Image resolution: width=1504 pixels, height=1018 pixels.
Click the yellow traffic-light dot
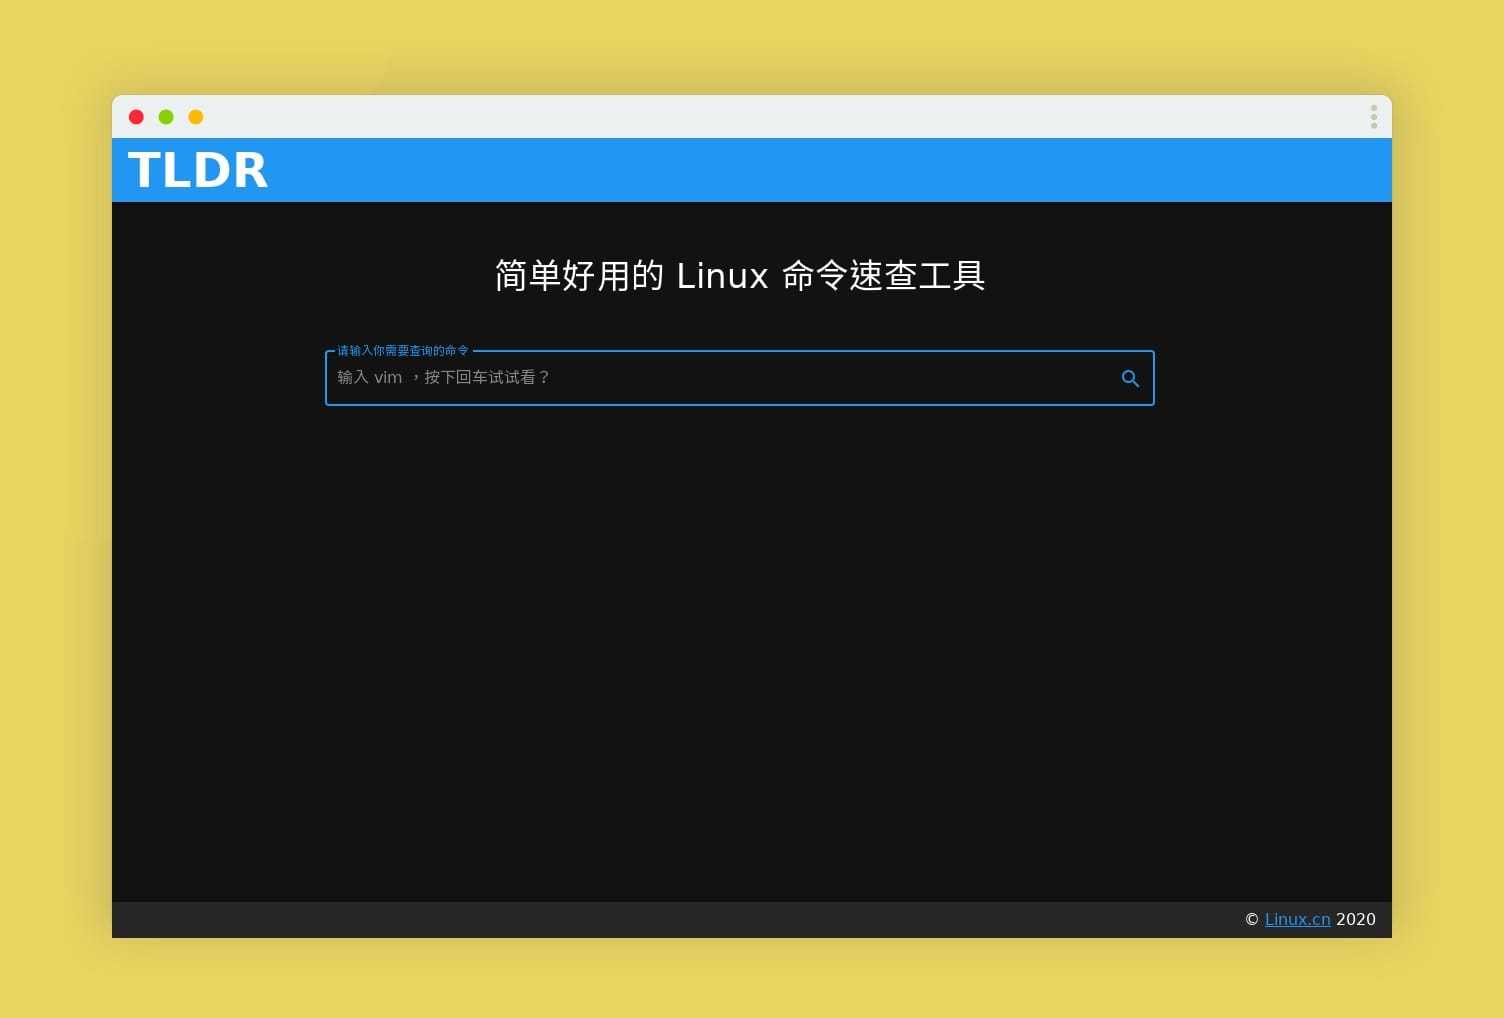195,116
